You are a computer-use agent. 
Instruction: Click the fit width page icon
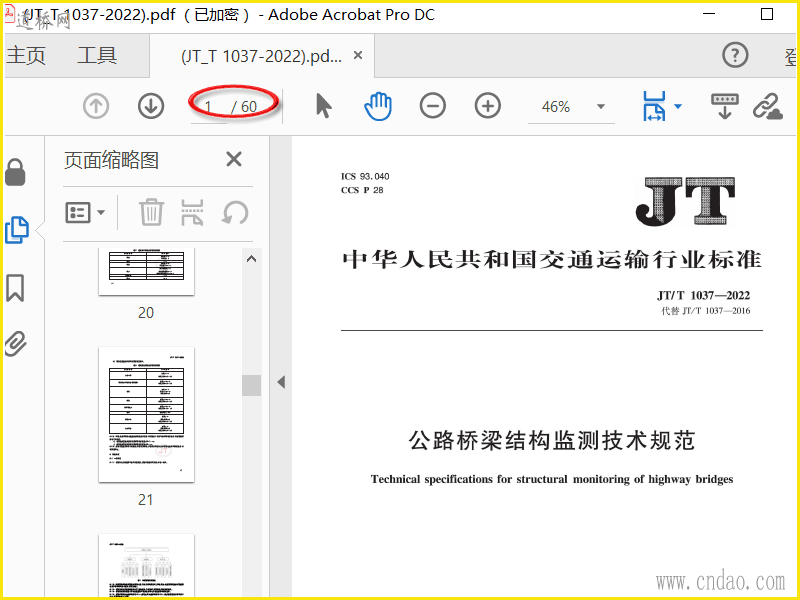tap(654, 106)
